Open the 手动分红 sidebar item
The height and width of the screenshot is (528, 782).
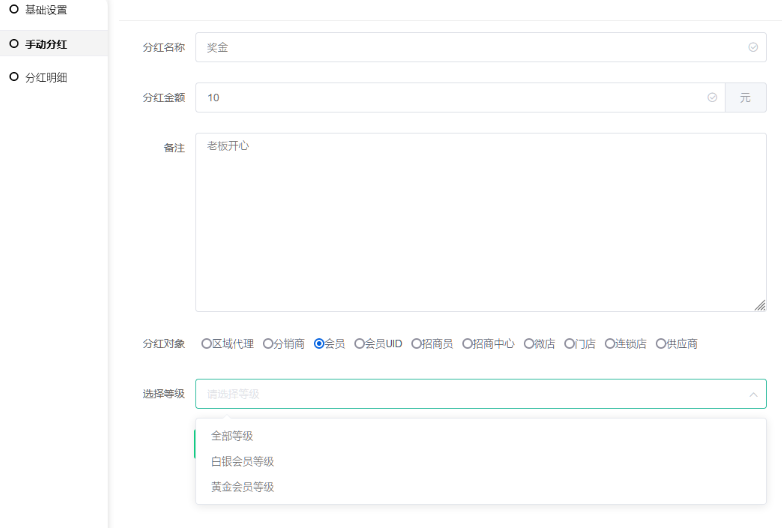click(x=45, y=44)
